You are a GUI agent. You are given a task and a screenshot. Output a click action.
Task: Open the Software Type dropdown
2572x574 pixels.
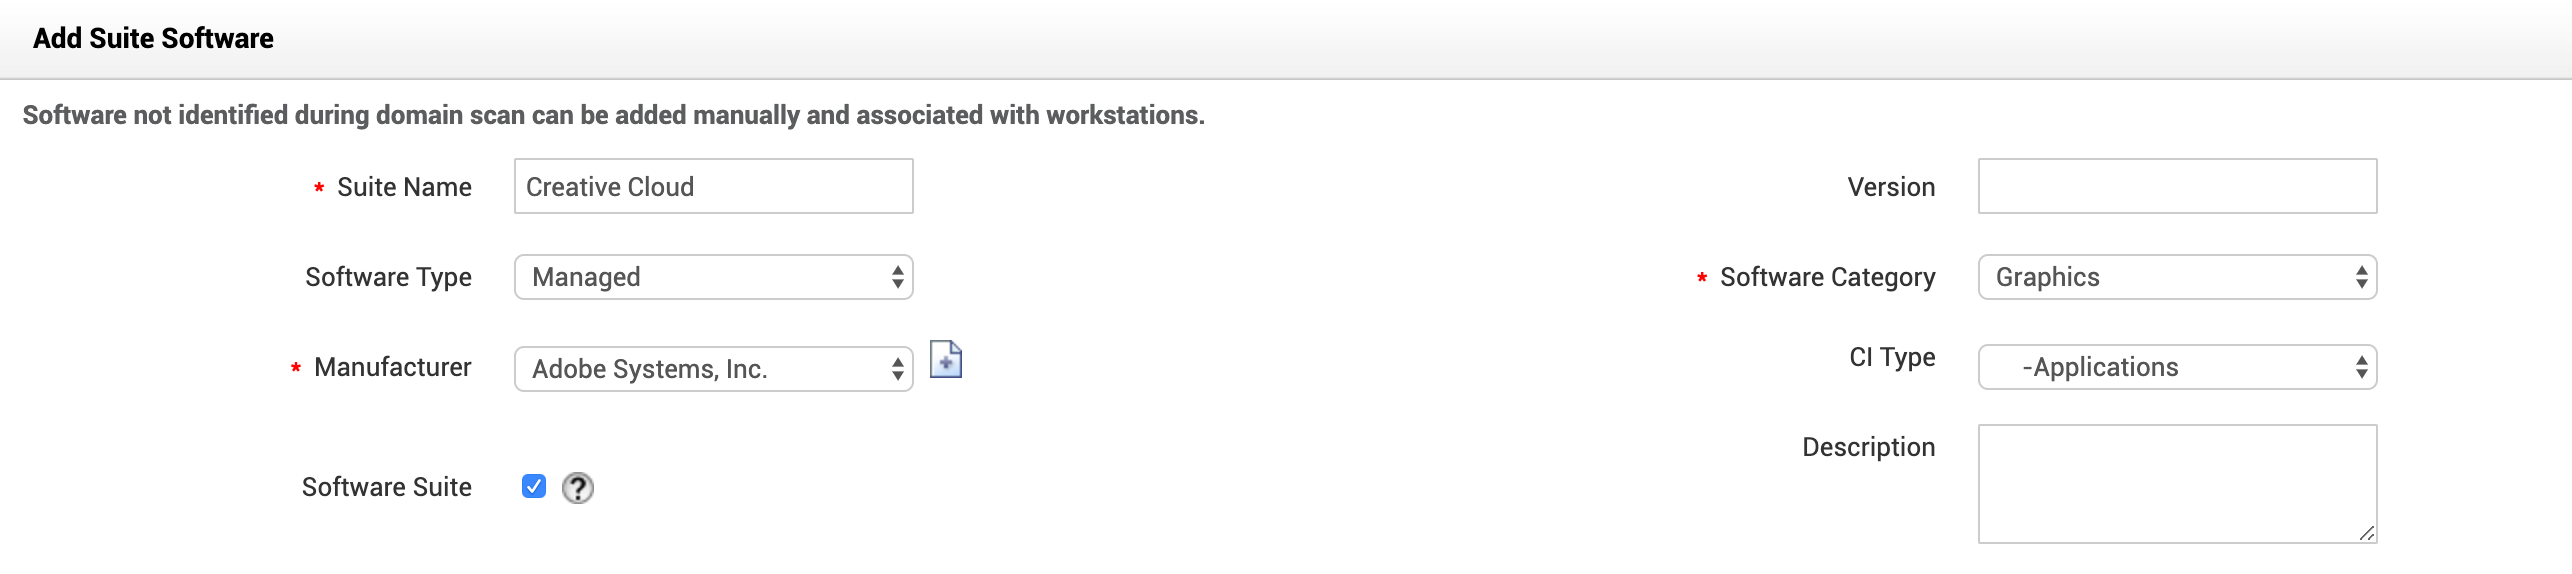713,277
